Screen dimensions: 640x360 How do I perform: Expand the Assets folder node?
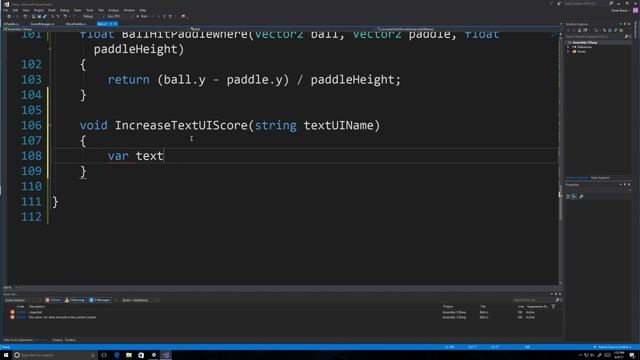[568, 51]
